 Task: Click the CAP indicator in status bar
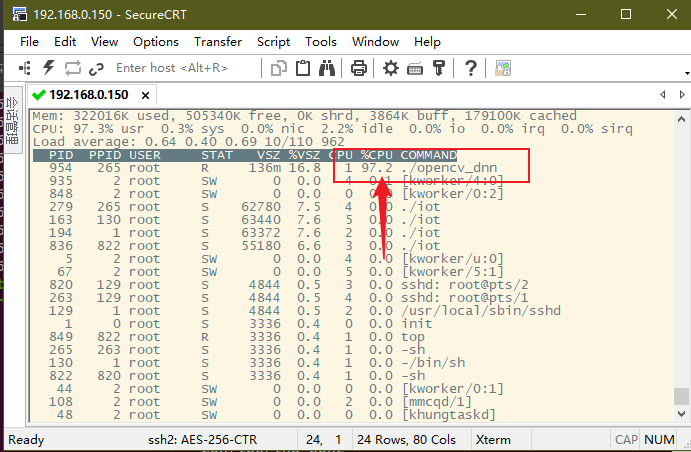click(x=626, y=440)
